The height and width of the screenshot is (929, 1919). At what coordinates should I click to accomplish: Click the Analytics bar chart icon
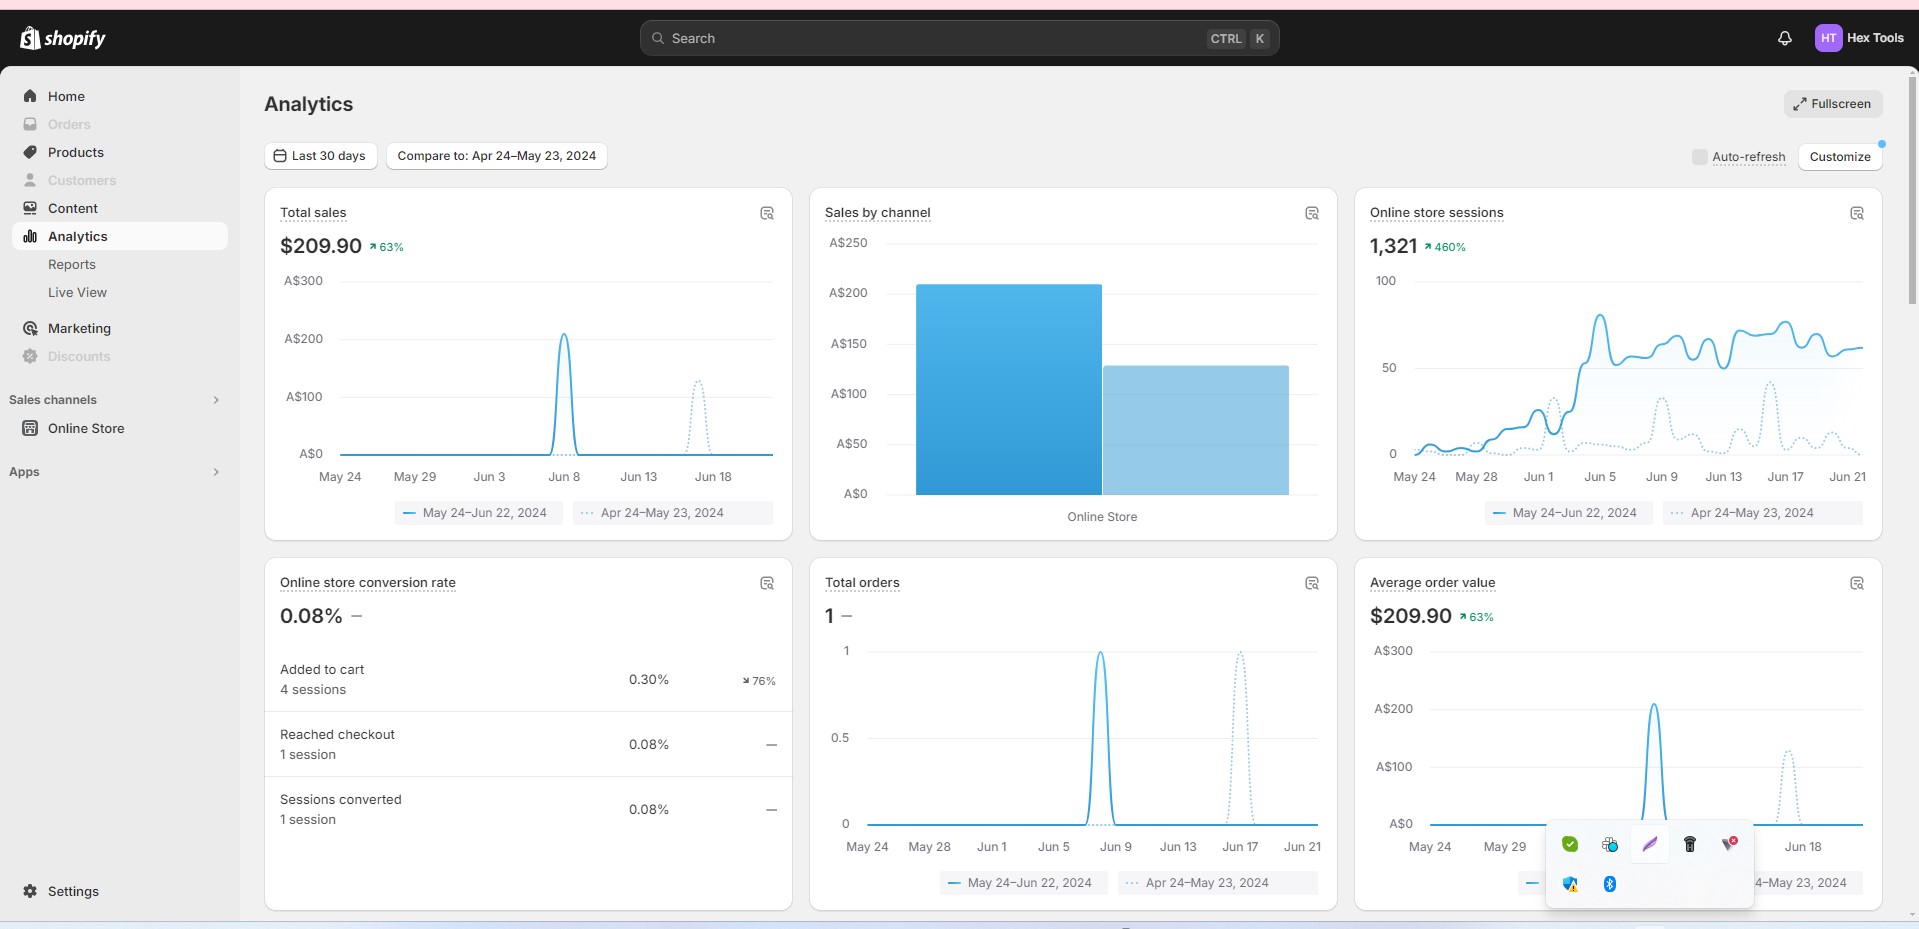click(30, 236)
